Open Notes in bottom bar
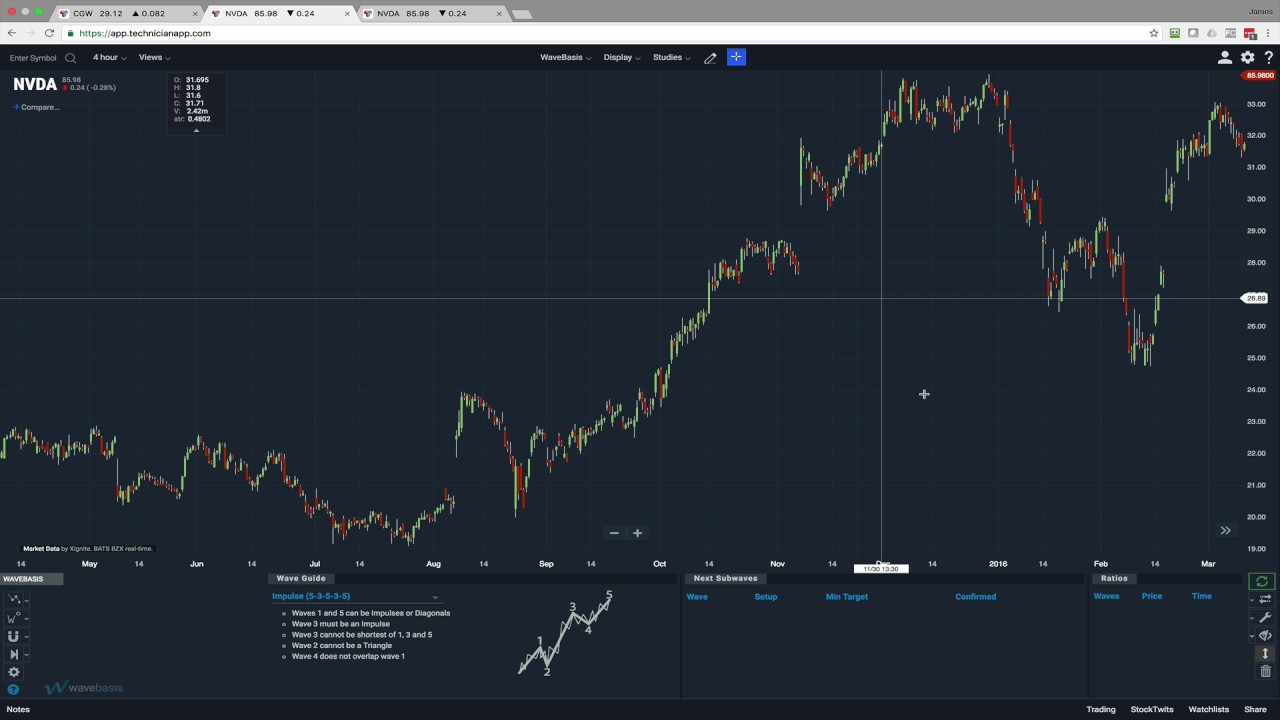 pyautogui.click(x=18, y=709)
